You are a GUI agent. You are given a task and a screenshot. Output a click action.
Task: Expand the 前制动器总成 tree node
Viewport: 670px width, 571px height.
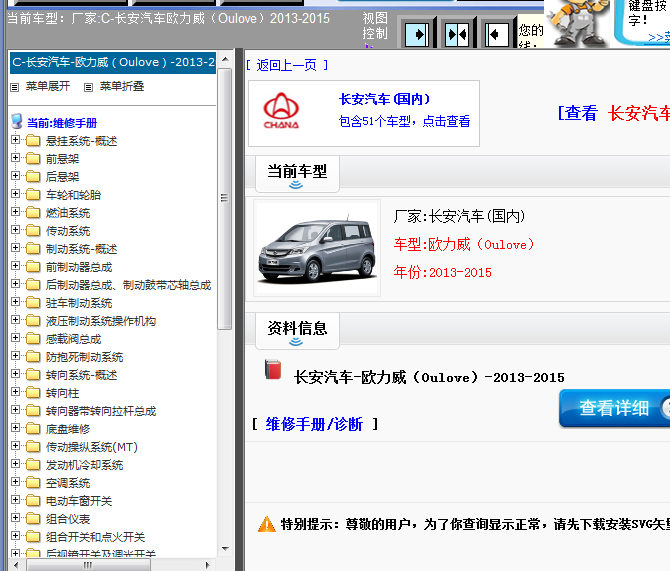(x=15, y=266)
